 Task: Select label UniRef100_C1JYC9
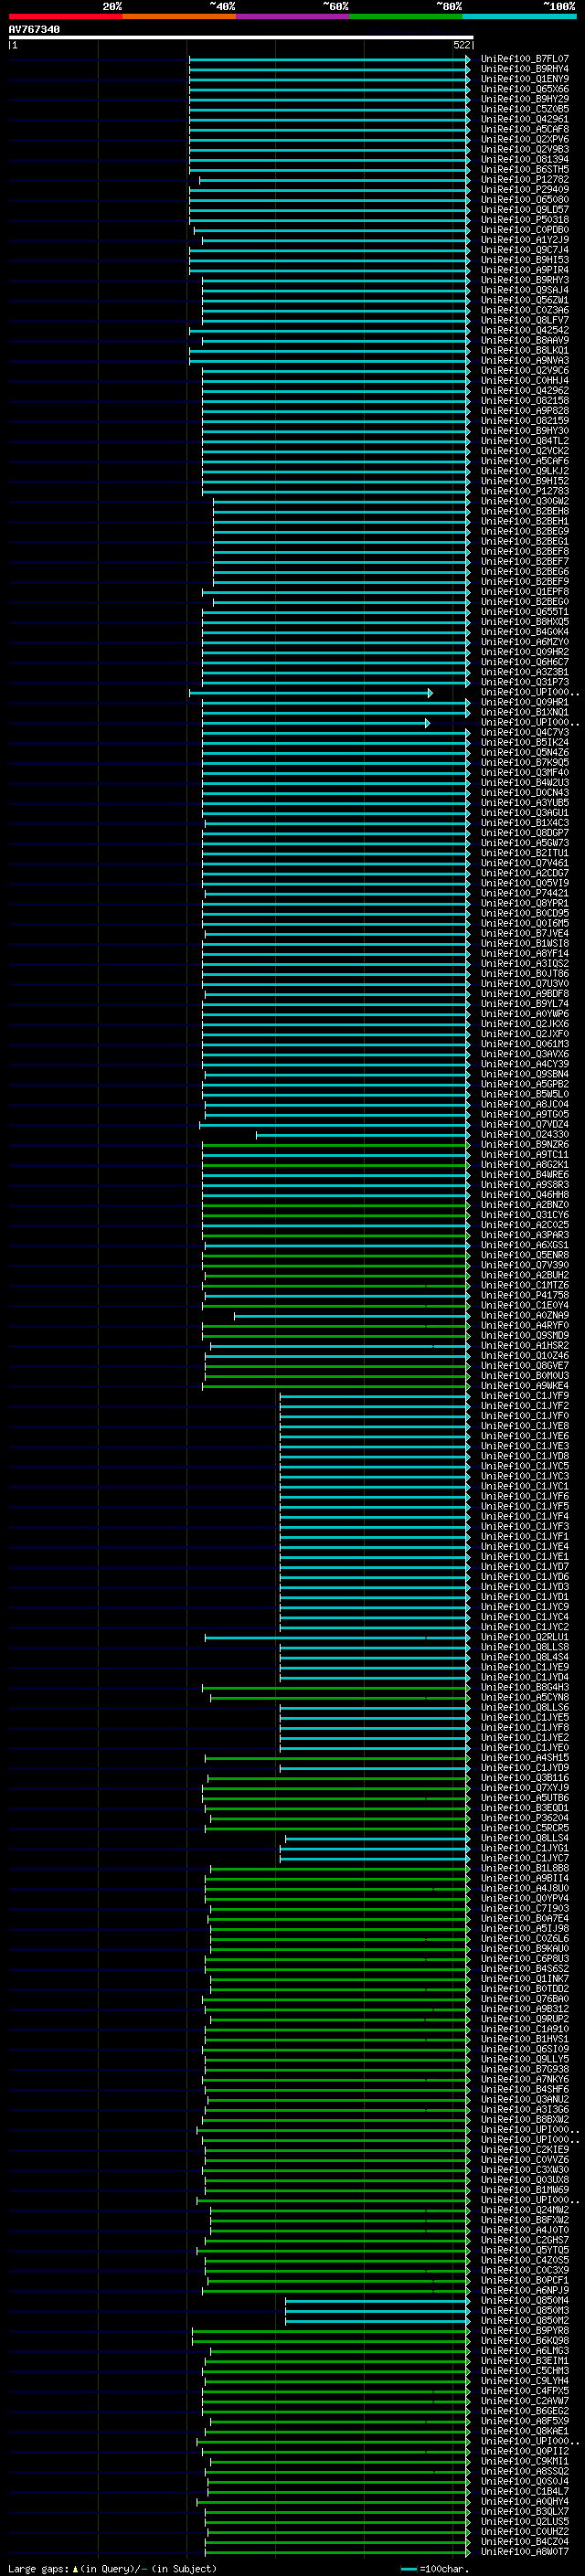(x=524, y=1606)
